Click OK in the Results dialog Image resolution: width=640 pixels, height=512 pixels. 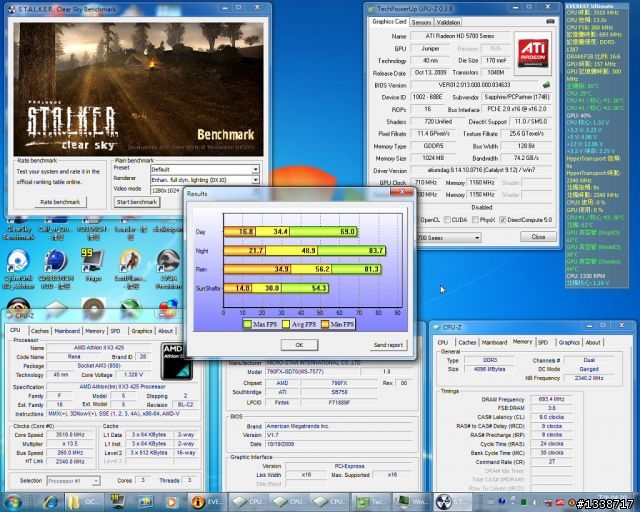click(299, 344)
